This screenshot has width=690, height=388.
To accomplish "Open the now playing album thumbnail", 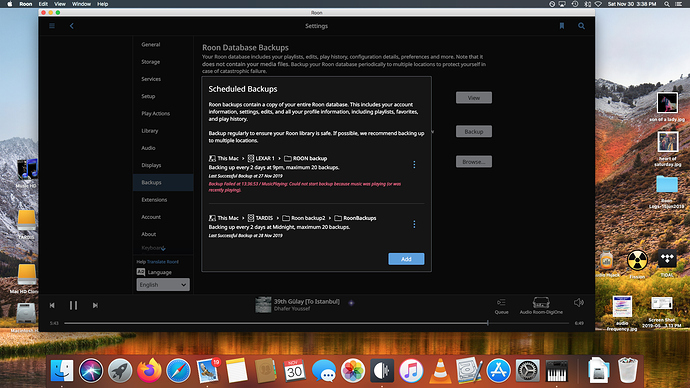I will pyautogui.click(x=263, y=304).
